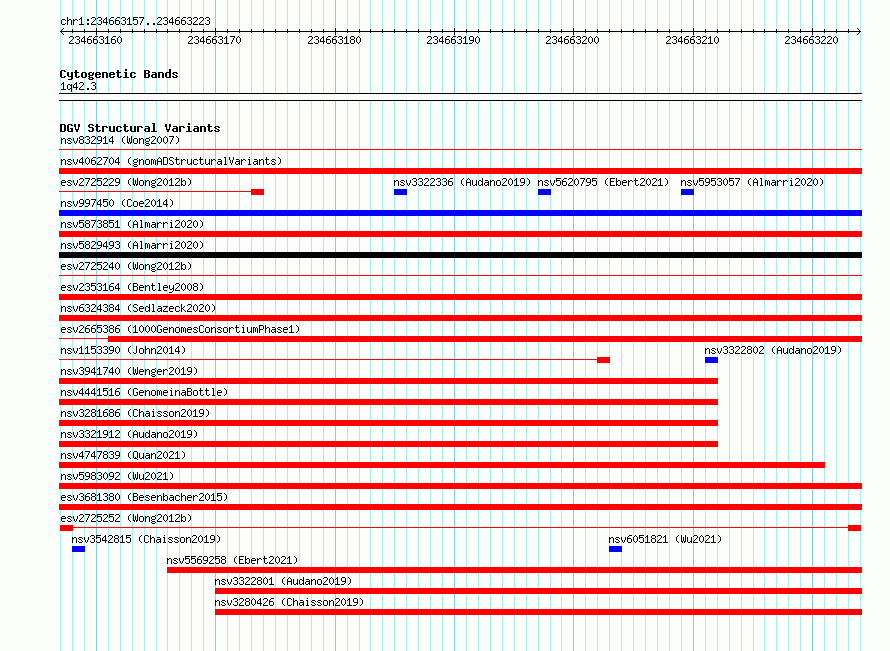Open the nsv4747839 (Quan2021) label

[x=123, y=455]
